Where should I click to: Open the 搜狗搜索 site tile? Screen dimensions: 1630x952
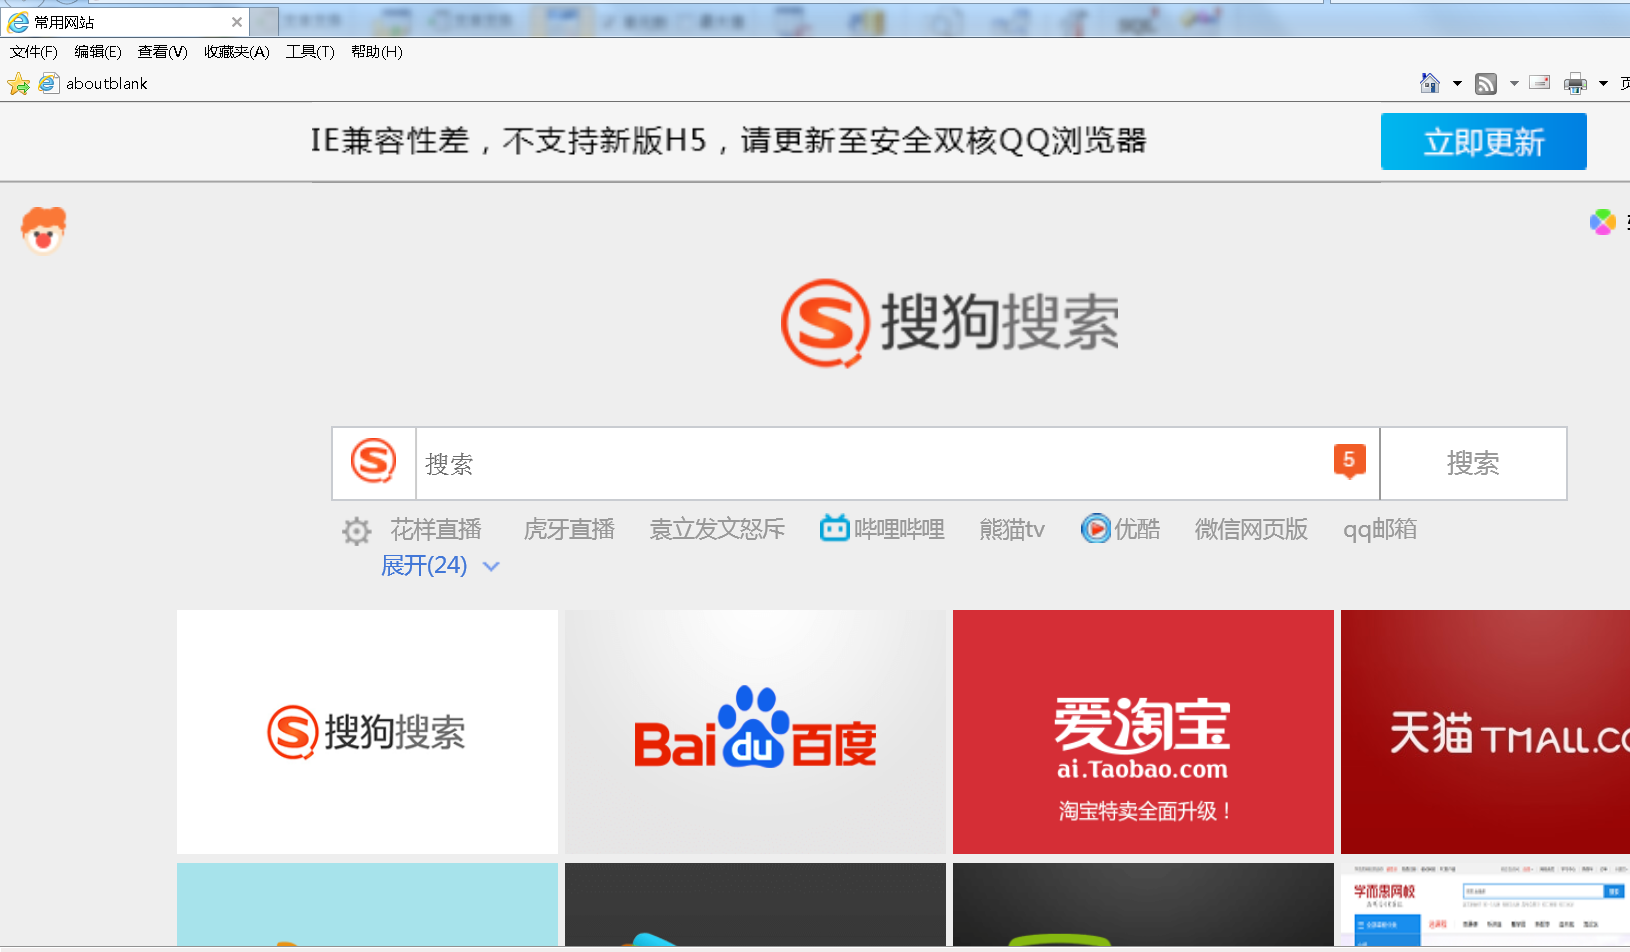(367, 732)
